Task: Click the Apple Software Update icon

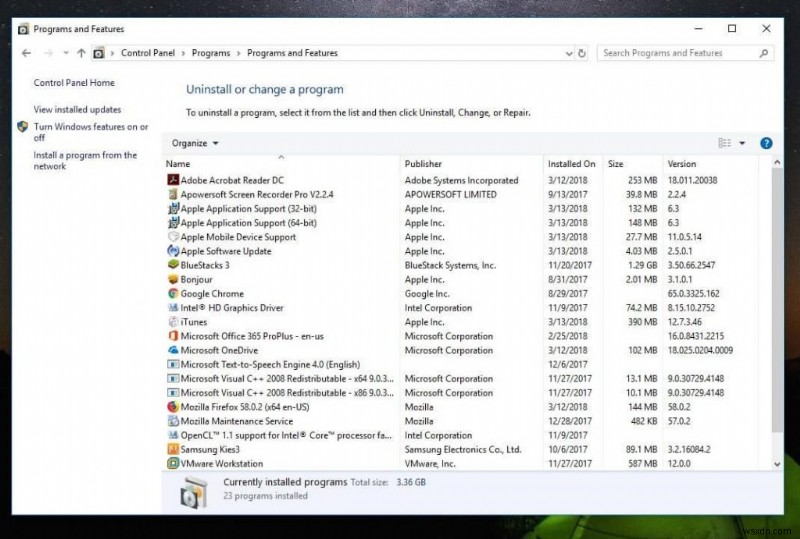Action: pos(173,251)
